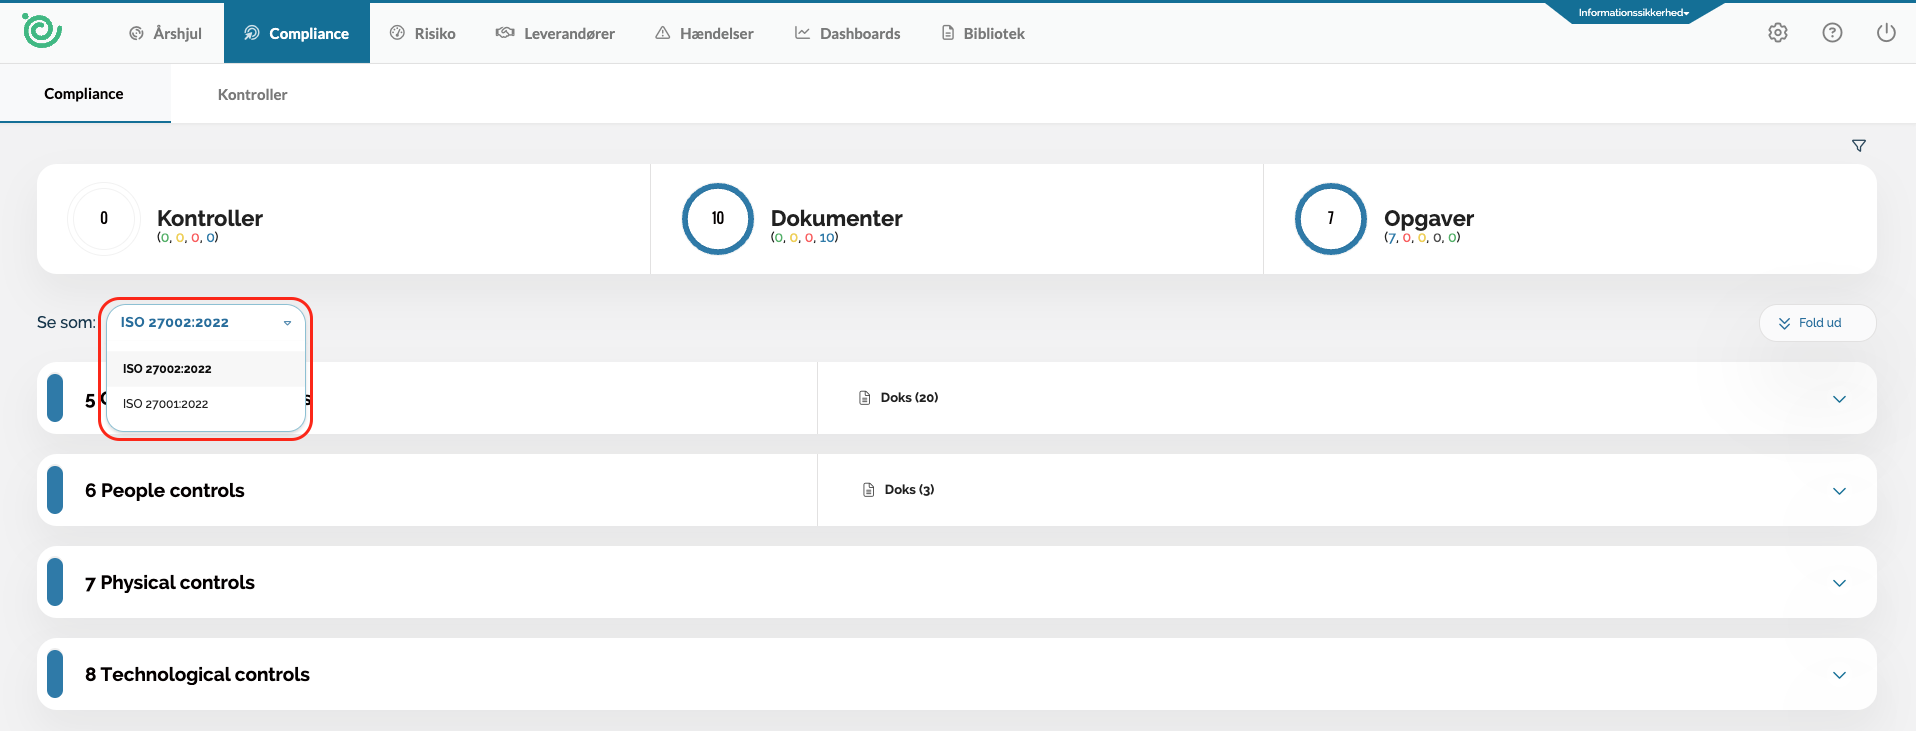Screen dimensions: 1916x731
Task: Select ISO 27001:2022 from the dropdown list
Action: coord(166,404)
